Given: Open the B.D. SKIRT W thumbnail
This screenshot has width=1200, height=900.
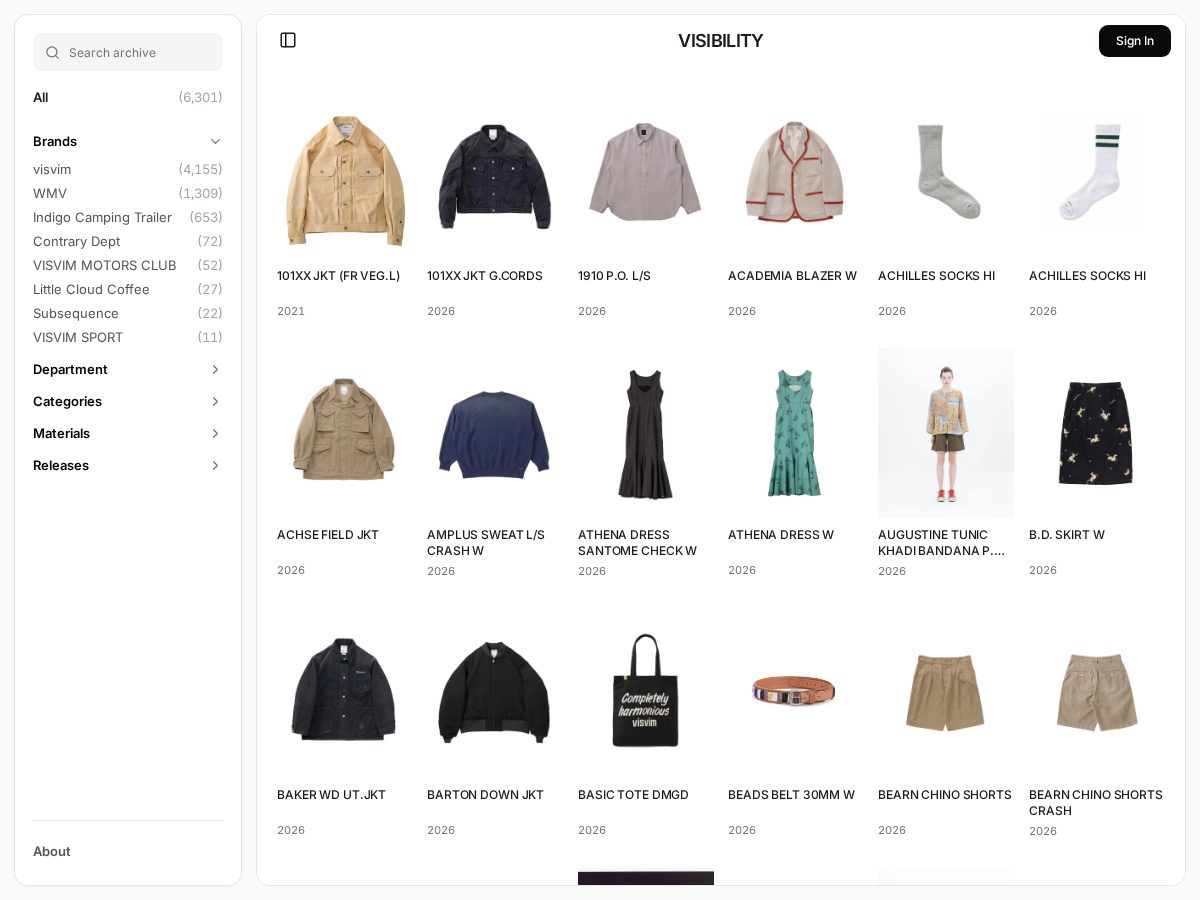Looking at the screenshot, I should (1097, 433).
